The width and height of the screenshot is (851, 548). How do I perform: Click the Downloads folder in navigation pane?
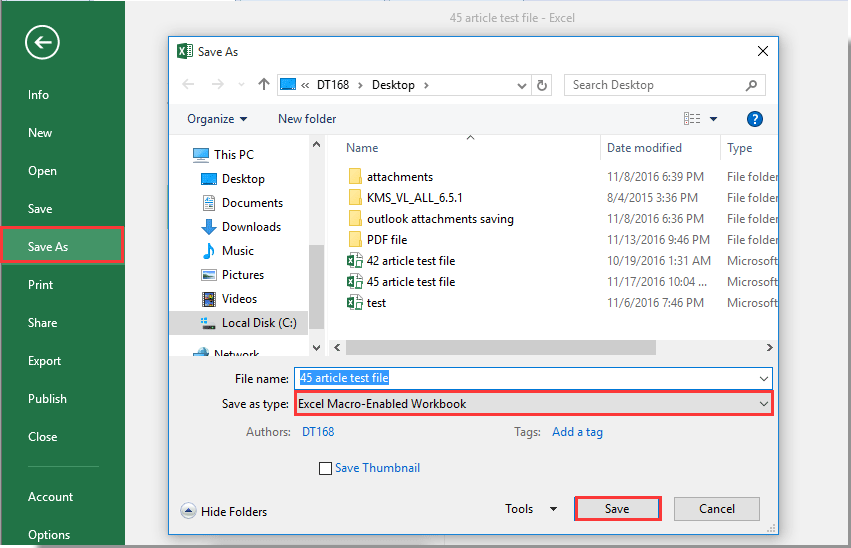250,227
